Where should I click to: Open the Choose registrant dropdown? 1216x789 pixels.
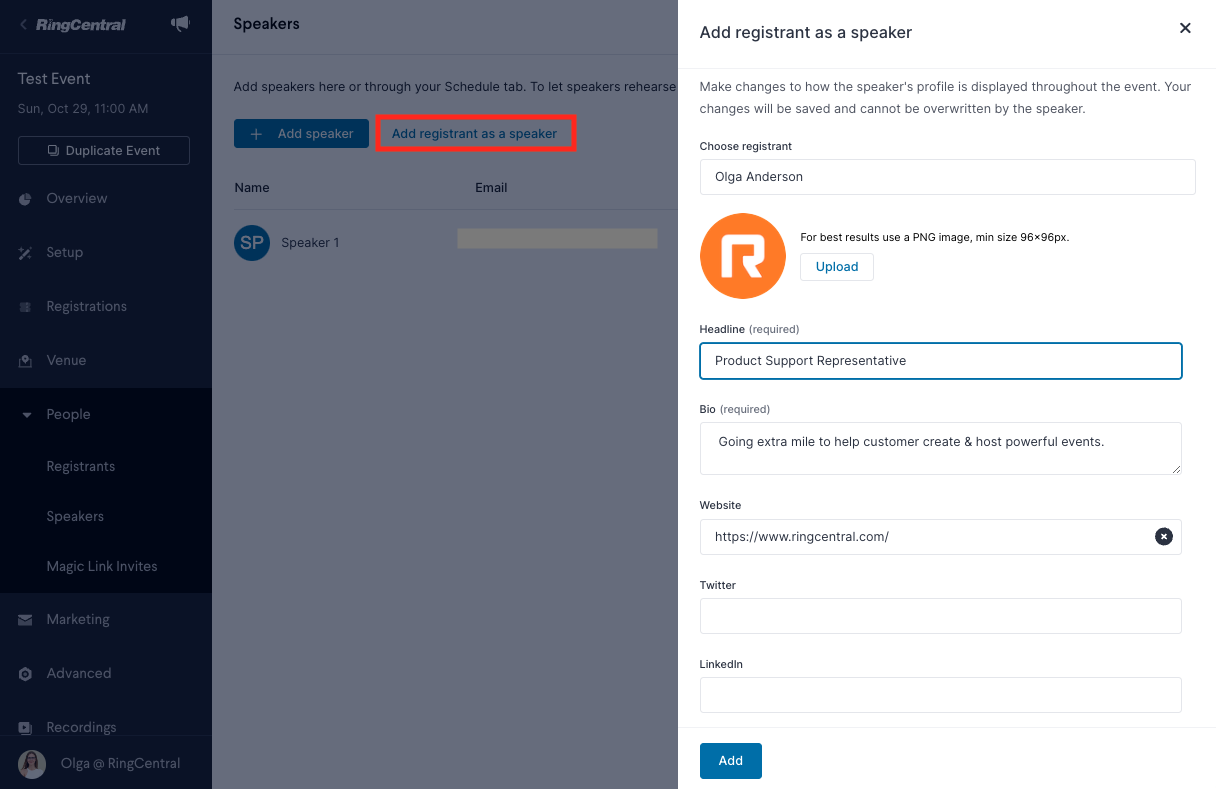(947, 177)
